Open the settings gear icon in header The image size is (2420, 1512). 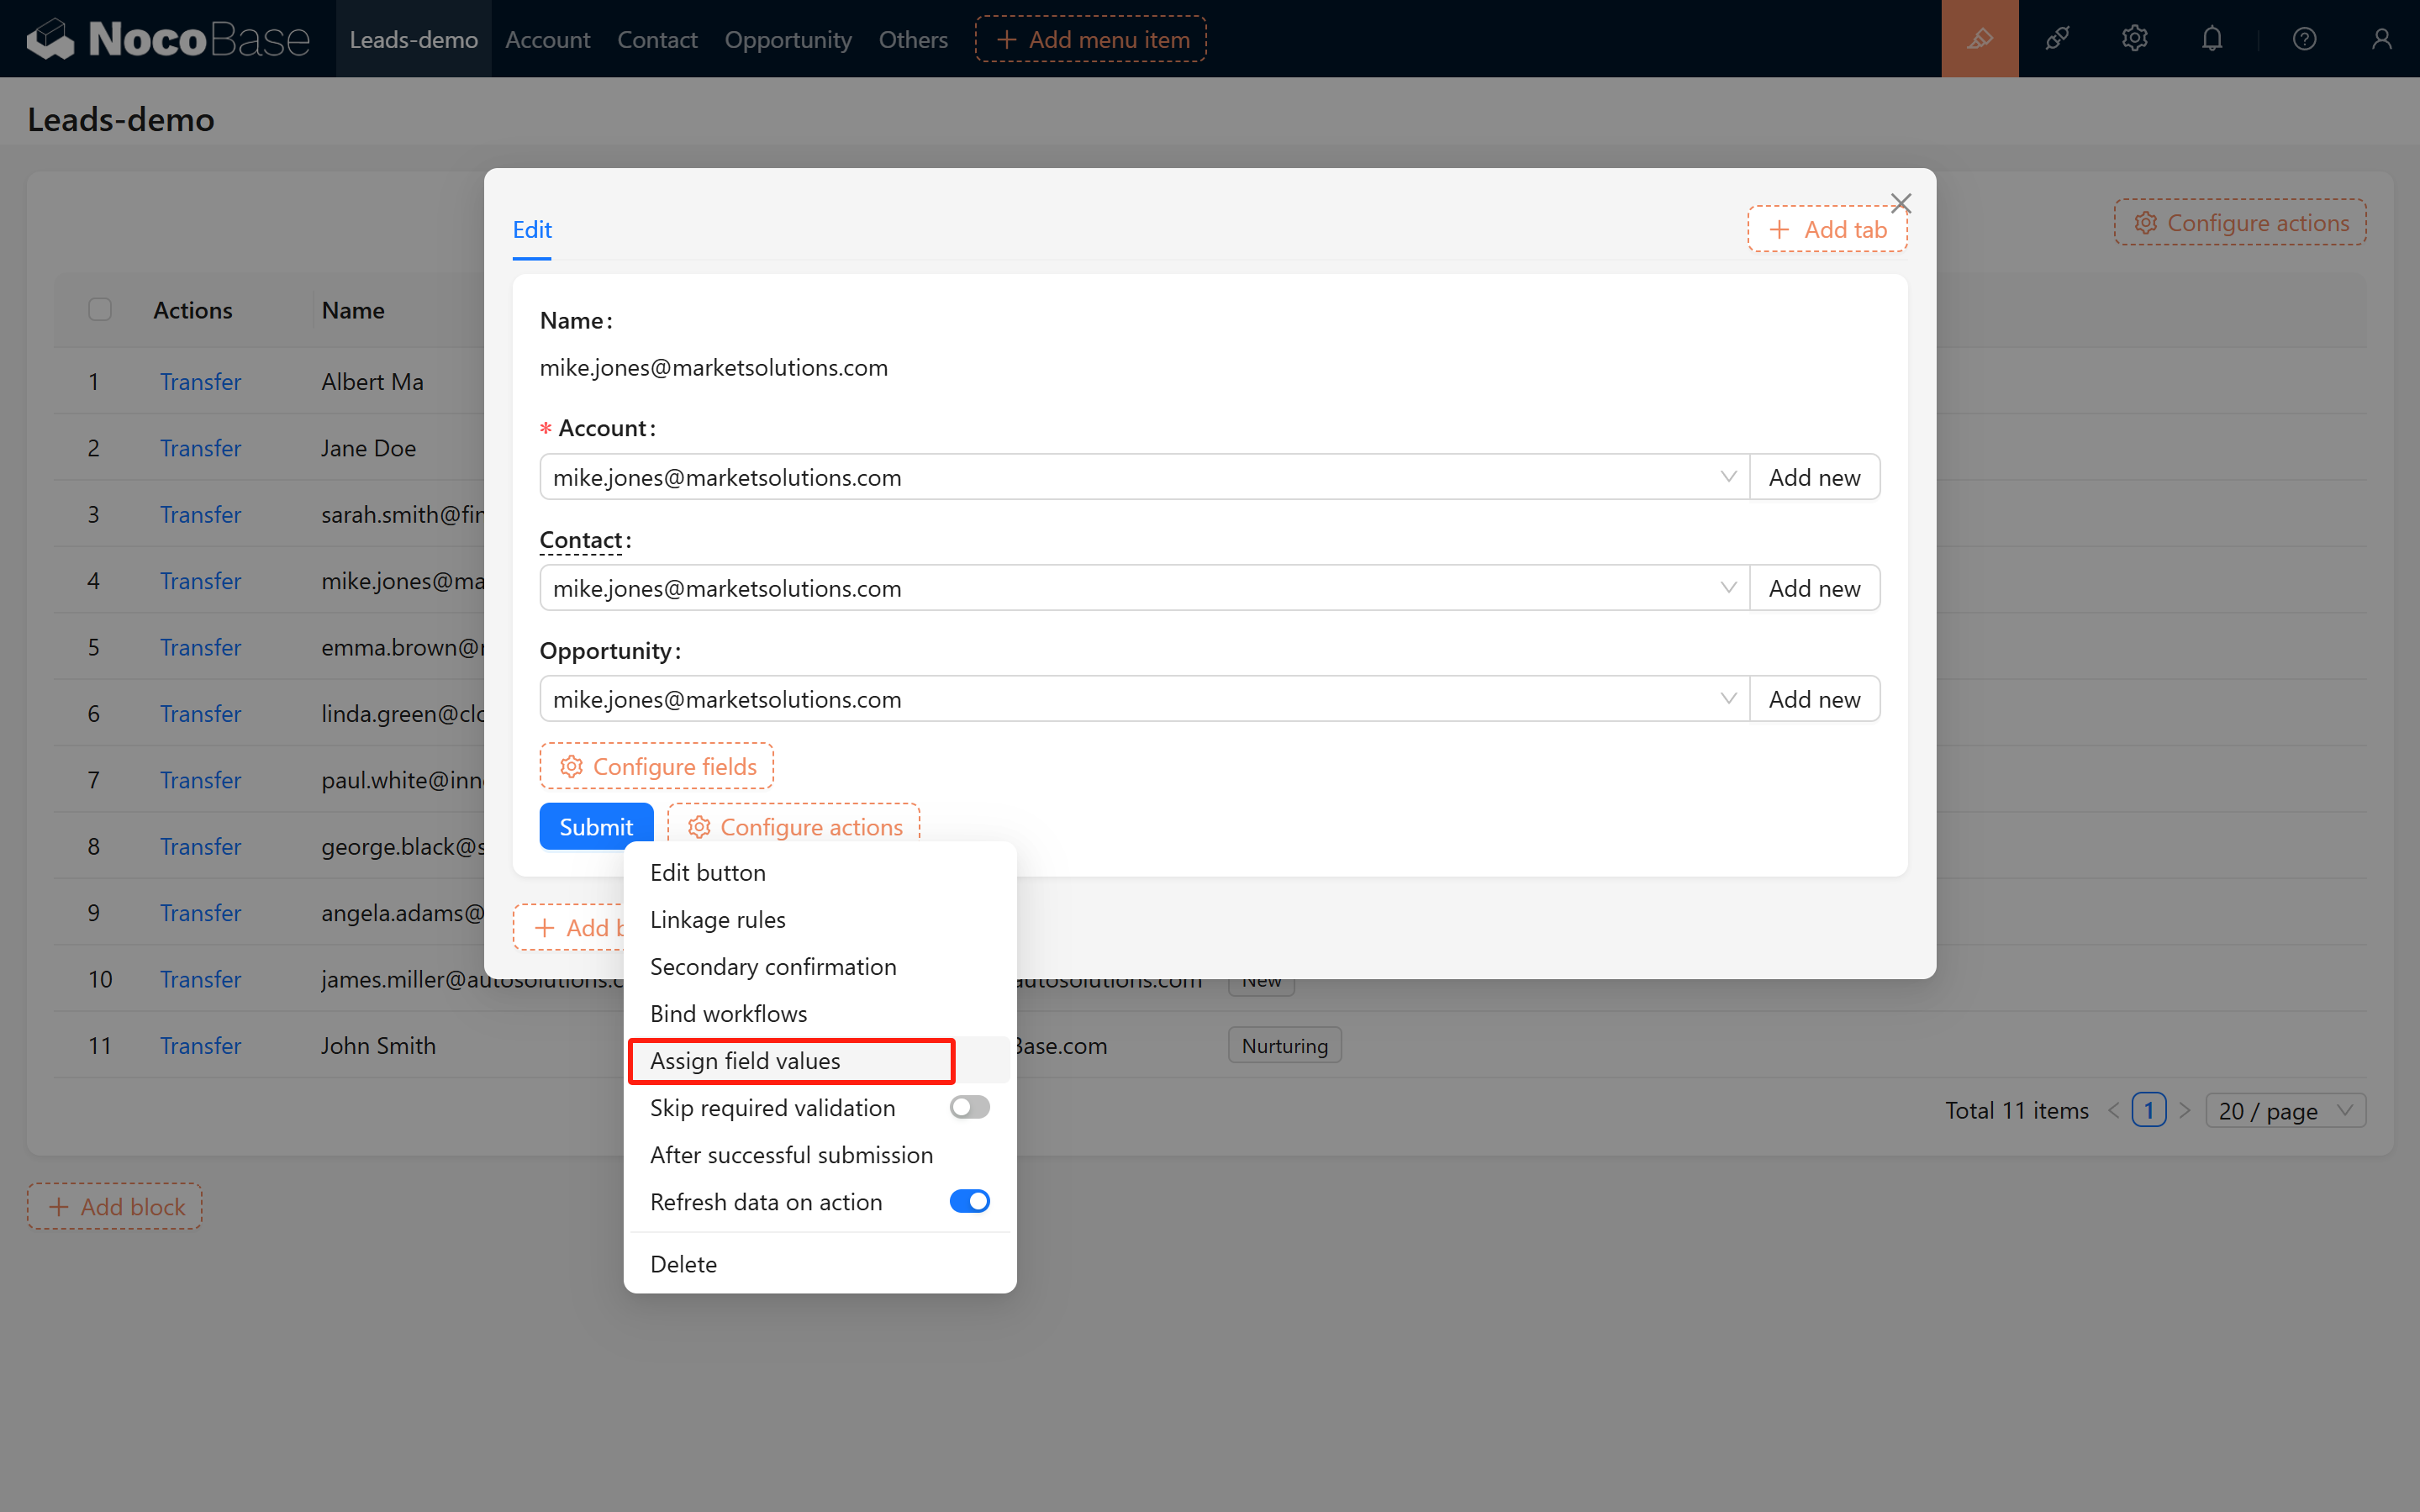click(x=2134, y=39)
